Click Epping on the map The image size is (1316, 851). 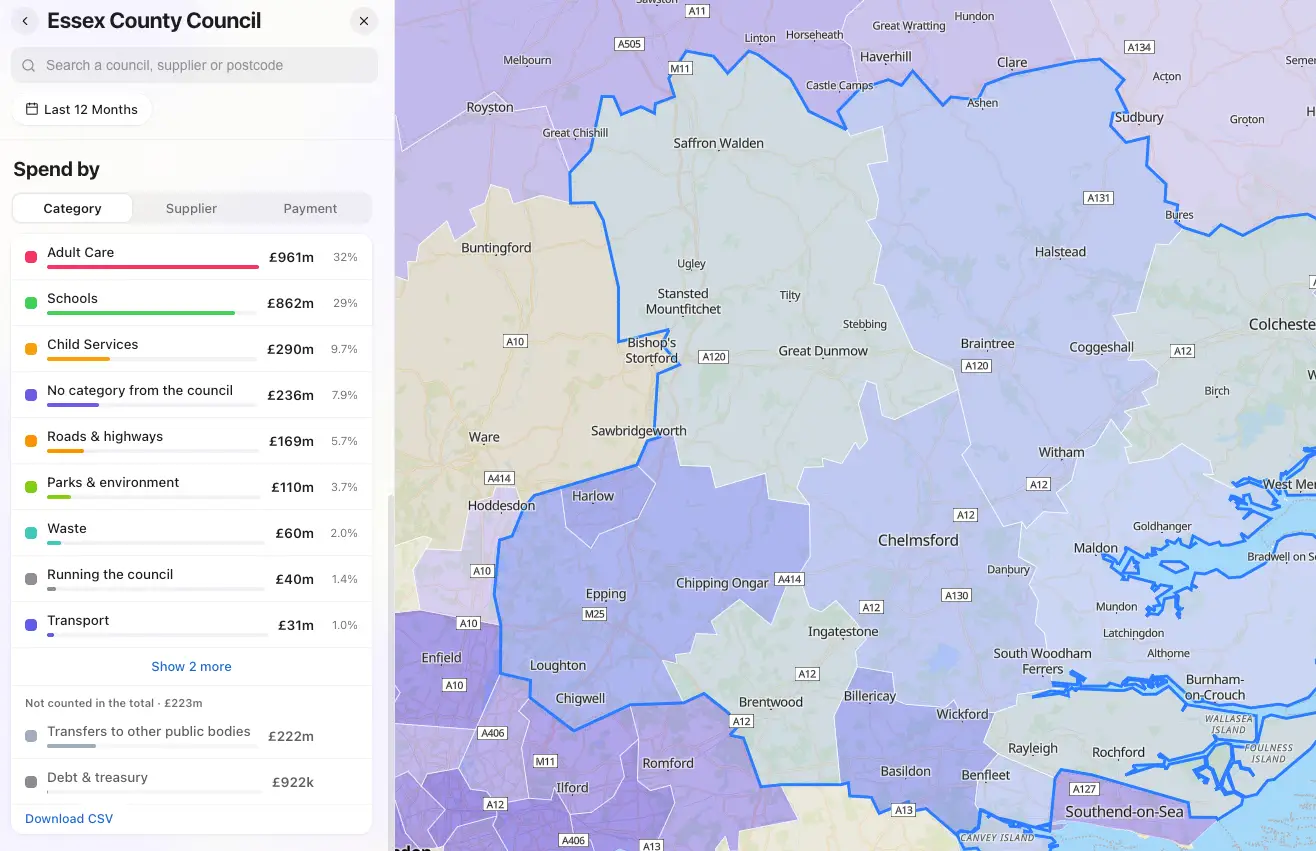(606, 594)
